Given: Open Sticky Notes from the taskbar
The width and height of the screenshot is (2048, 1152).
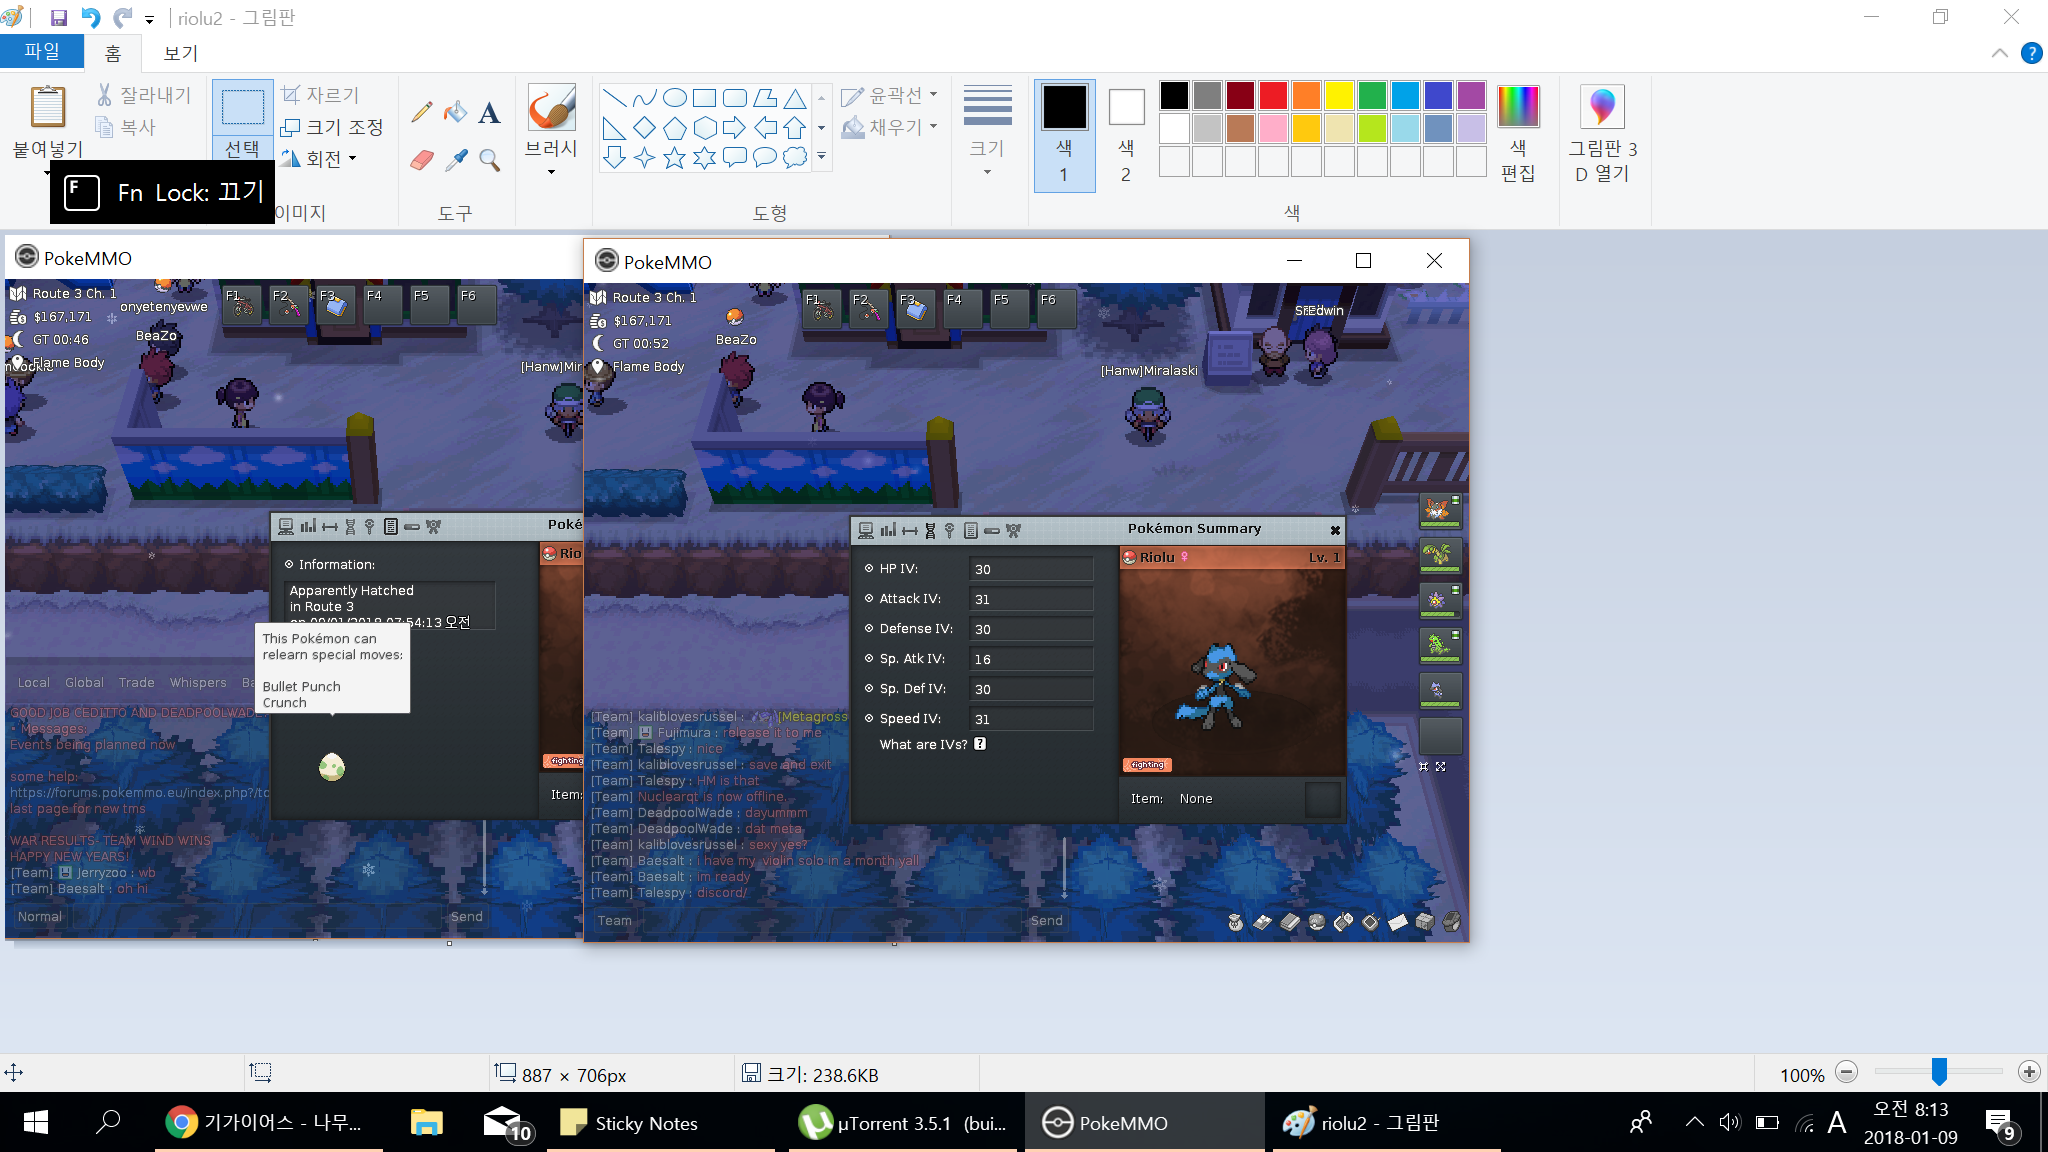Looking at the screenshot, I should pos(630,1123).
